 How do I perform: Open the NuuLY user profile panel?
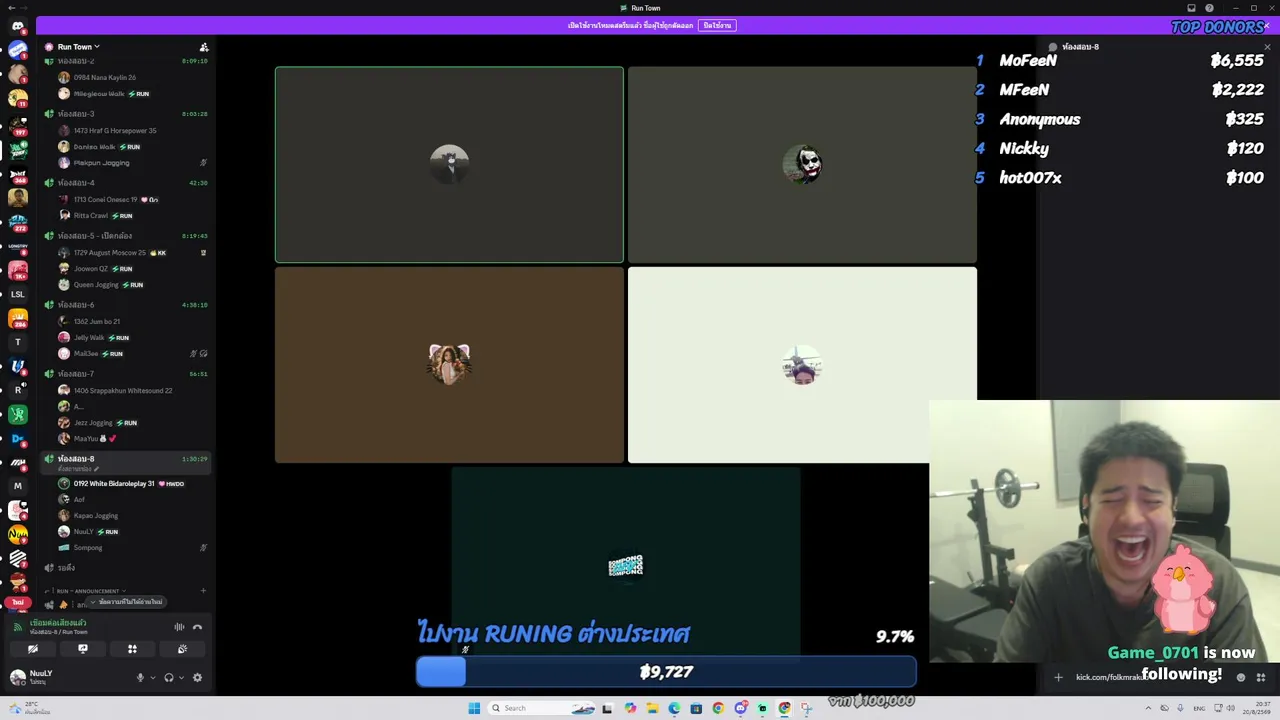pos(68,677)
